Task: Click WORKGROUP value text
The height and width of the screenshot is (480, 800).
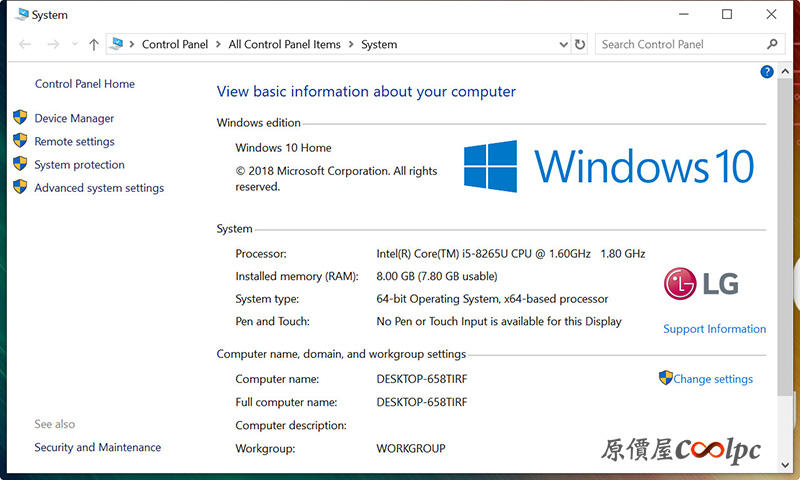Action: pos(411,448)
